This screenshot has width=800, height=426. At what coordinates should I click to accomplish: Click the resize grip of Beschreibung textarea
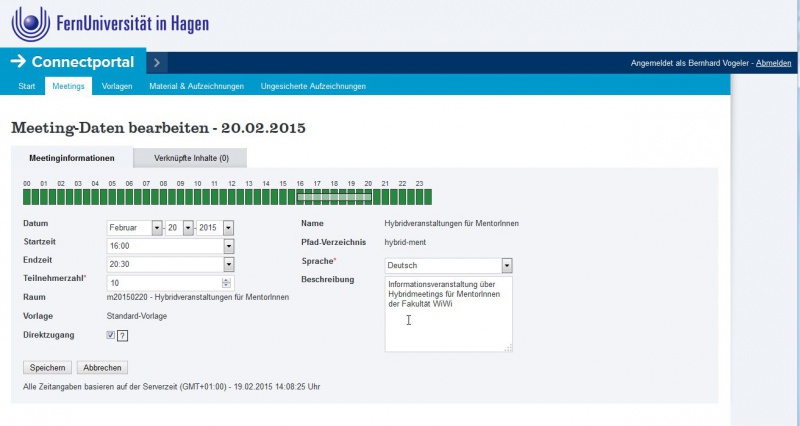[x=508, y=347]
